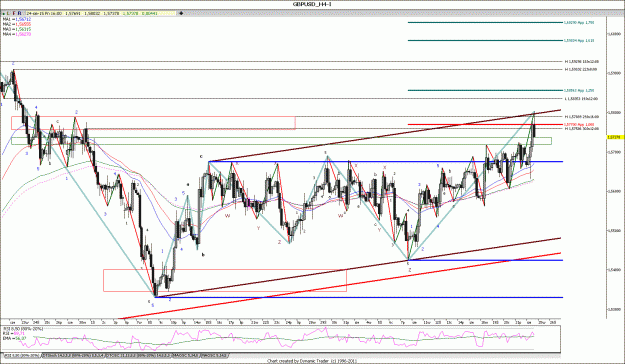Click the GBPUSD chart title
Viewport: 625px width, 364px height.
pos(312,4)
